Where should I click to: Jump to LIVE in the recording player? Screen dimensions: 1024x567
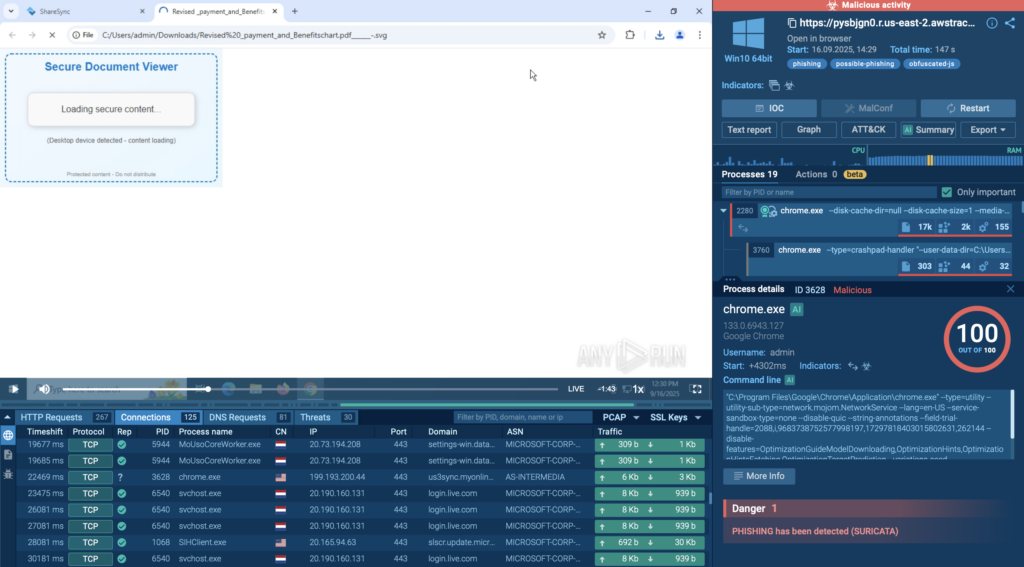coord(576,389)
